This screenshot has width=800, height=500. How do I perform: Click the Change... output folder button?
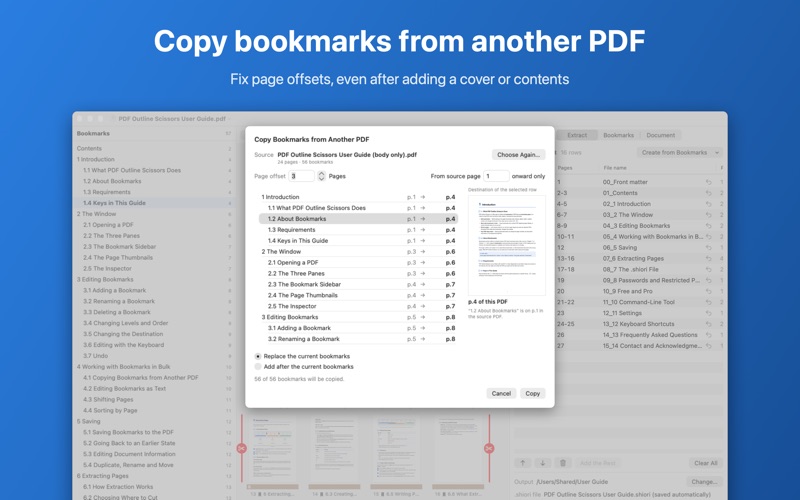pyautogui.click(x=704, y=482)
